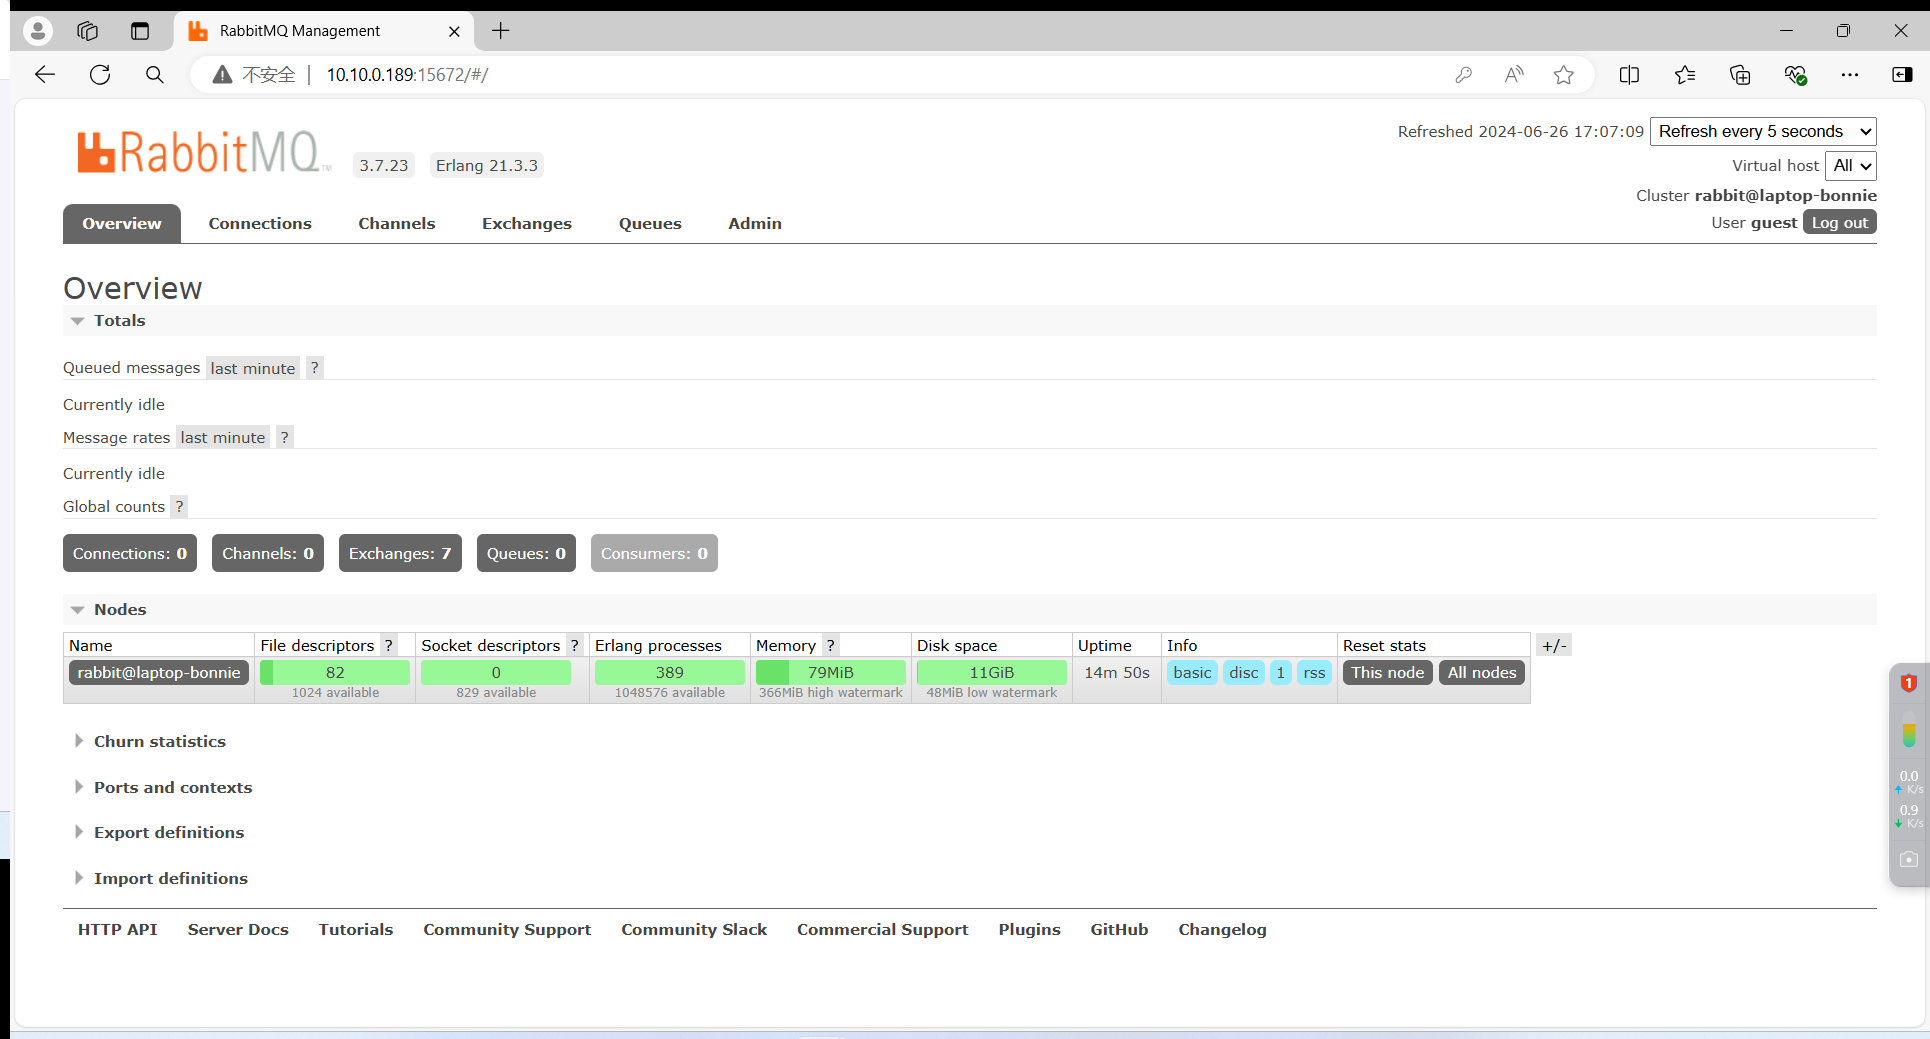Click the search magnifier icon in toolbar
Viewport: 1930px width, 1039px height.
pos(154,75)
